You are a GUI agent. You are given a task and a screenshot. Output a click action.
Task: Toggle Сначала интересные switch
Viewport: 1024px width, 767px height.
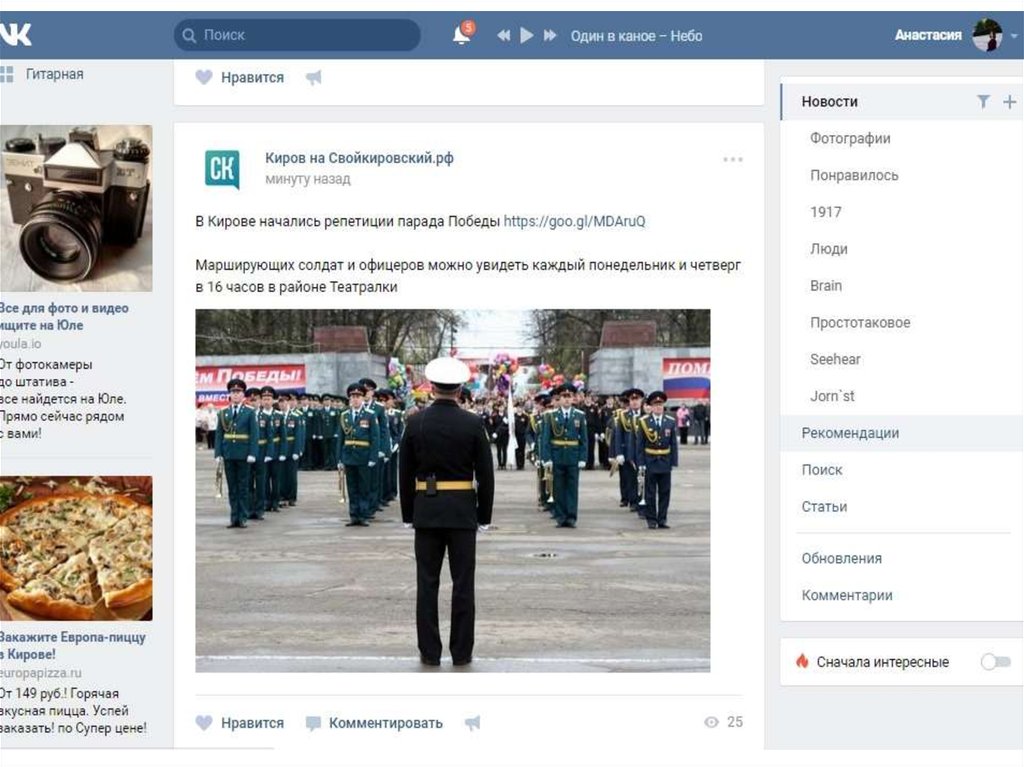[995, 662]
